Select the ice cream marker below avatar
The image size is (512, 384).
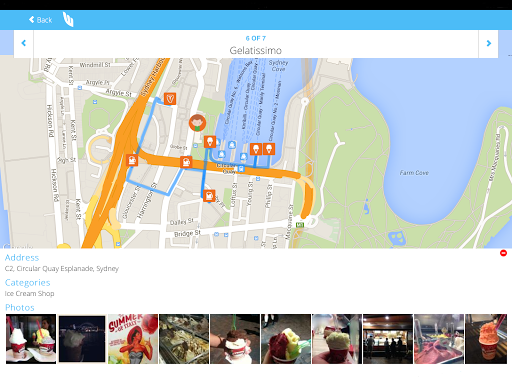[x=210, y=142]
